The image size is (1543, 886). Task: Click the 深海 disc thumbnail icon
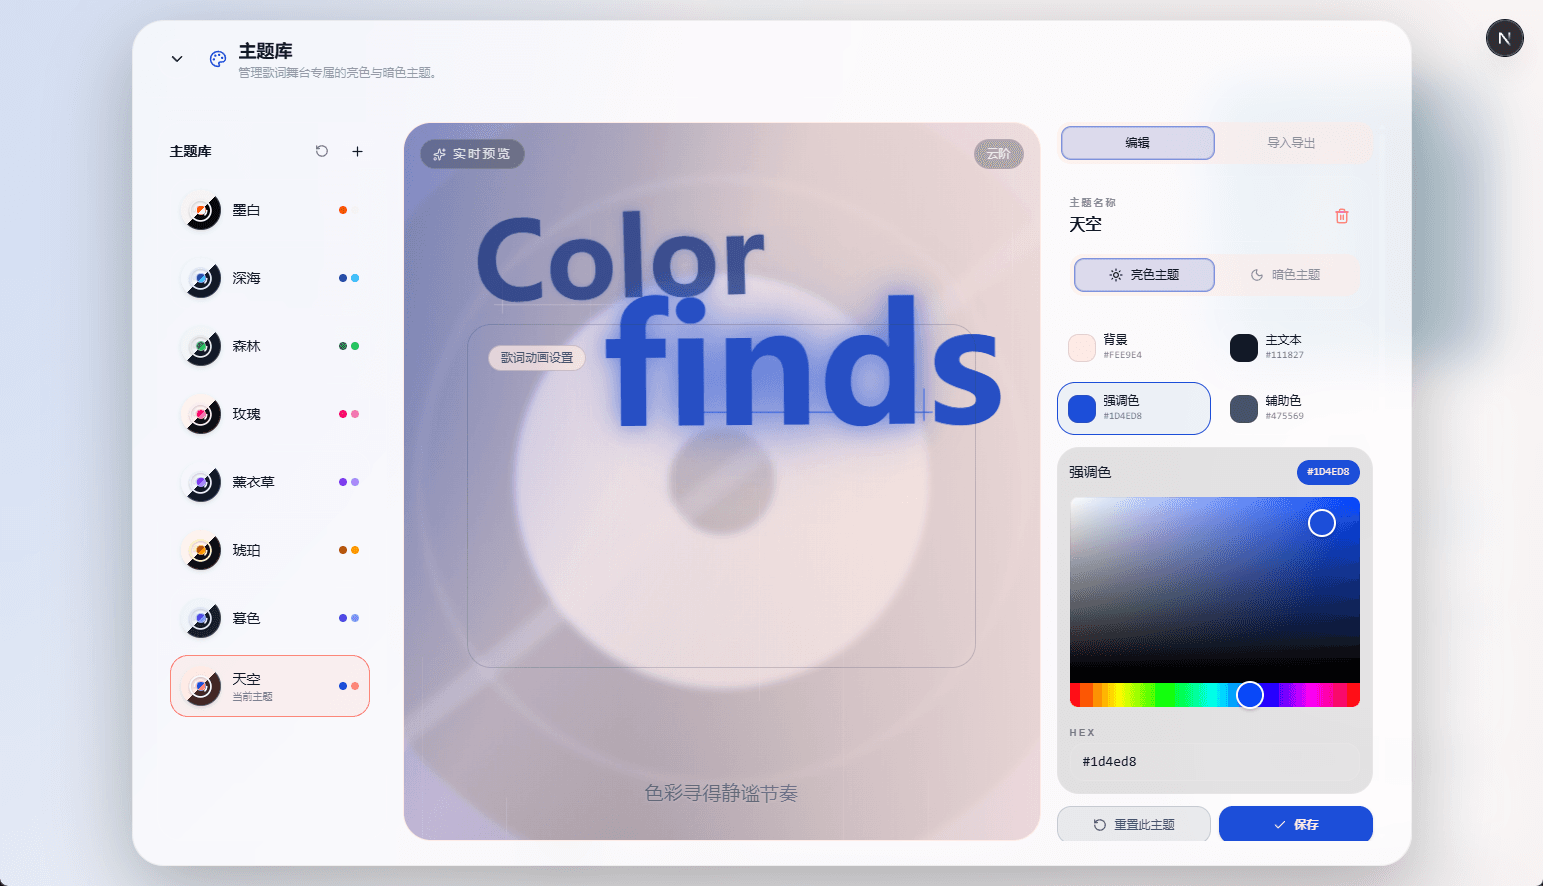tap(201, 278)
